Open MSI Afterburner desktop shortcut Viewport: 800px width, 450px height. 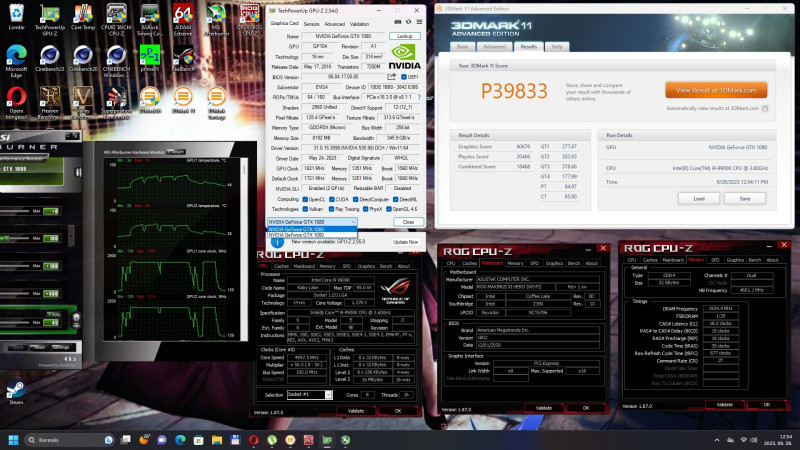pos(216,19)
